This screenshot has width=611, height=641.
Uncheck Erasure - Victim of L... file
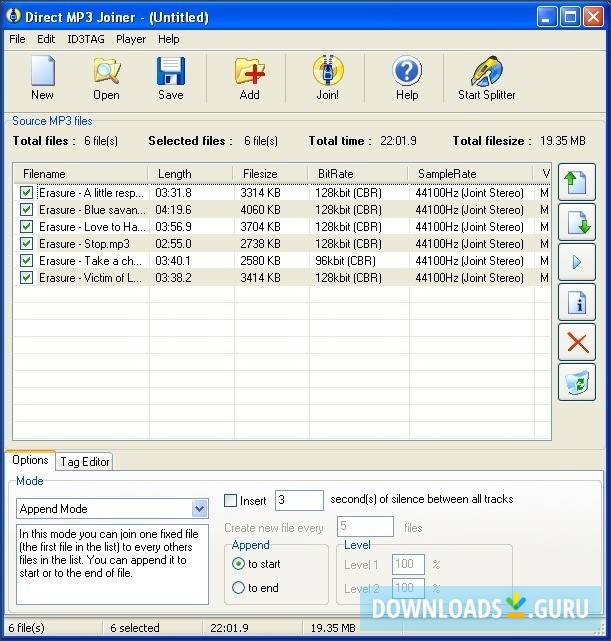coord(27,278)
